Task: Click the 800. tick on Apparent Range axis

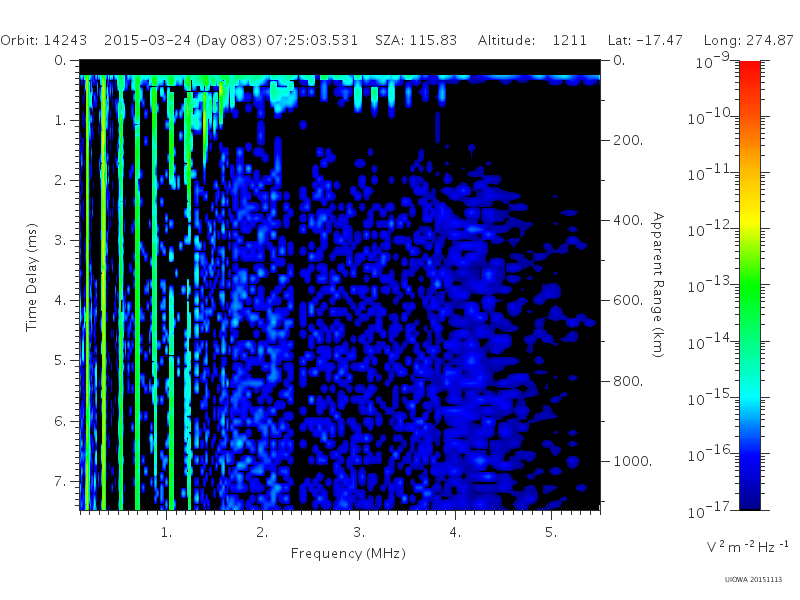Action: pyautogui.click(x=628, y=381)
